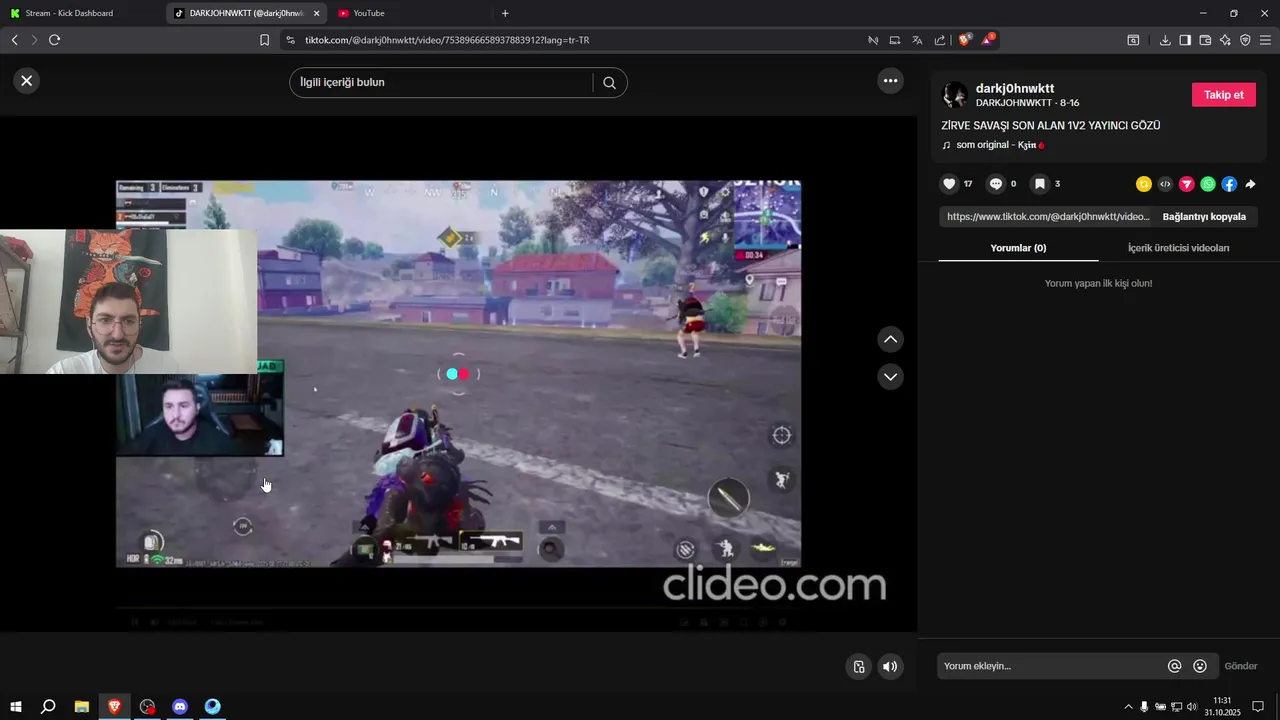Copy link with Bağlantıyı kopyala button

[x=1204, y=216]
